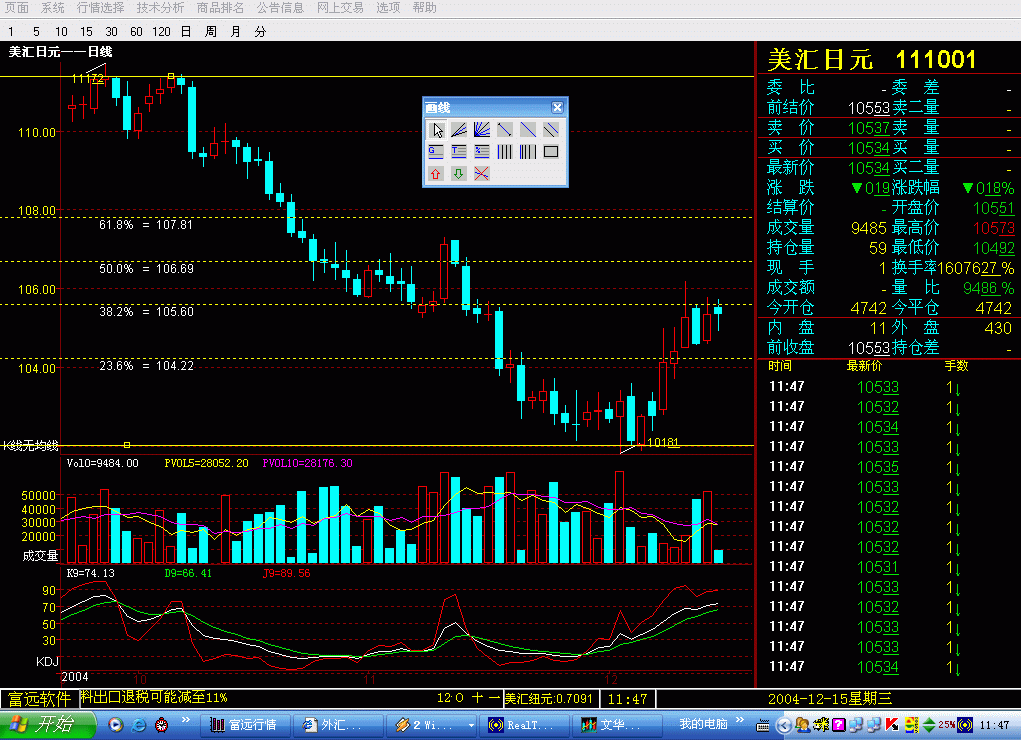Image resolution: width=1021 pixels, height=740 pixels.
Task: Place a red up arrow marker
Action: pos(436,174)
